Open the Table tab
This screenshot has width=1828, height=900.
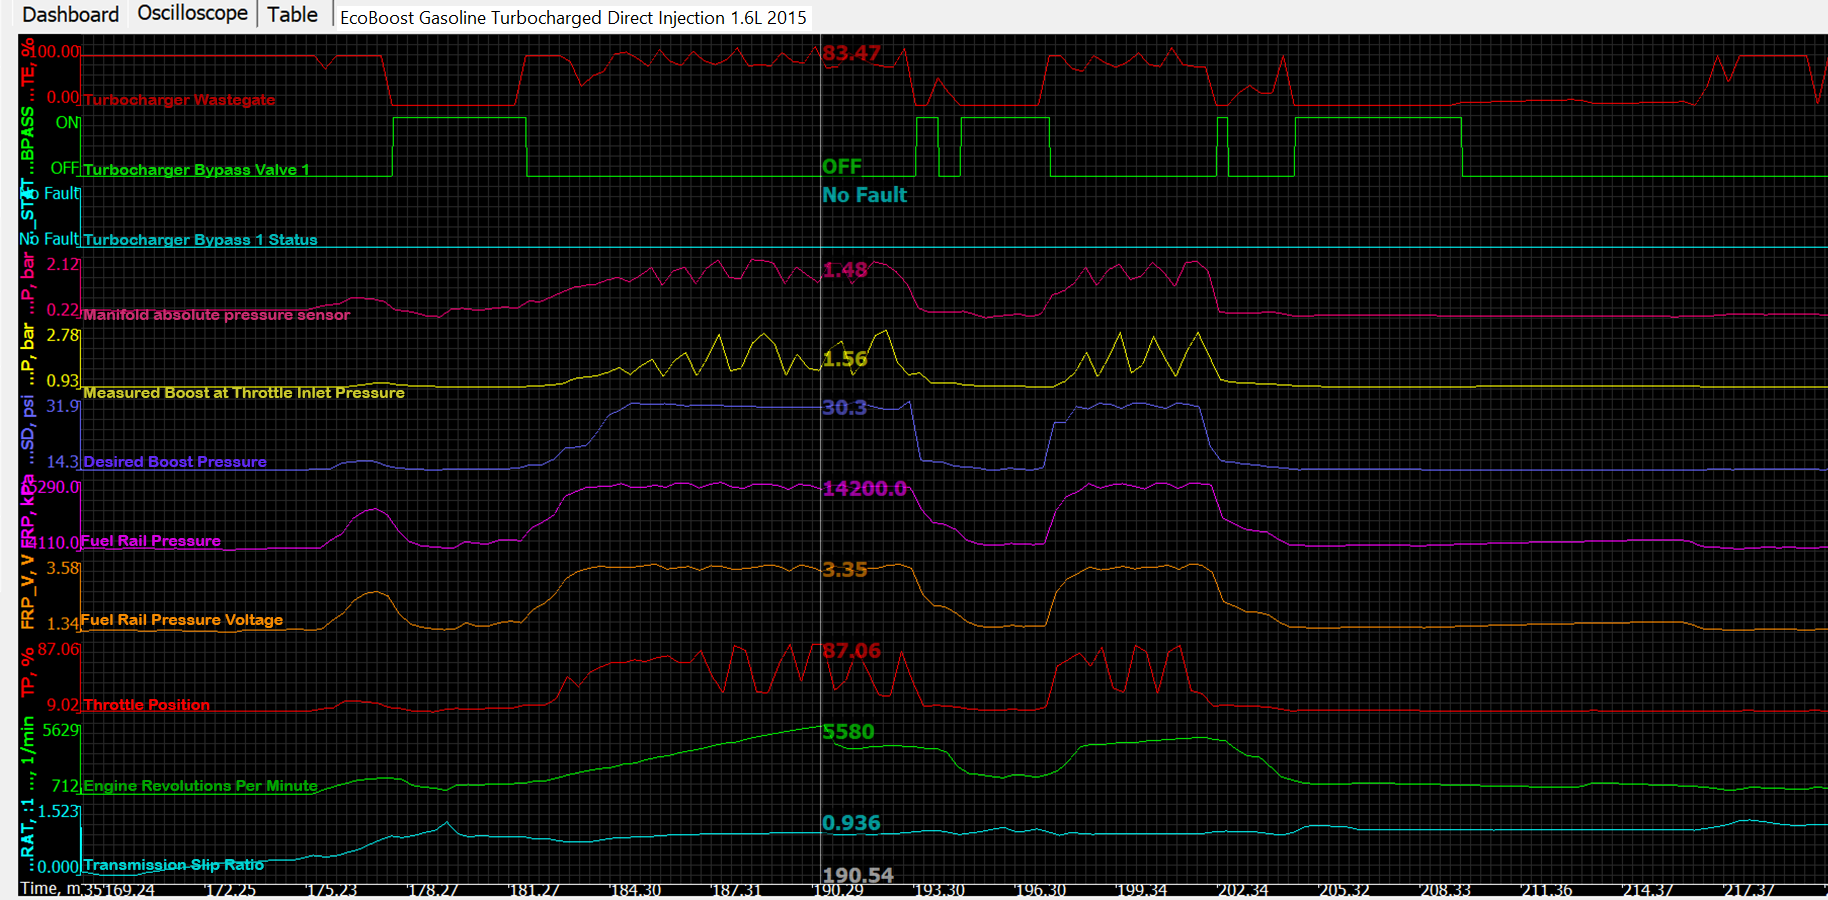tap(292, 14)
